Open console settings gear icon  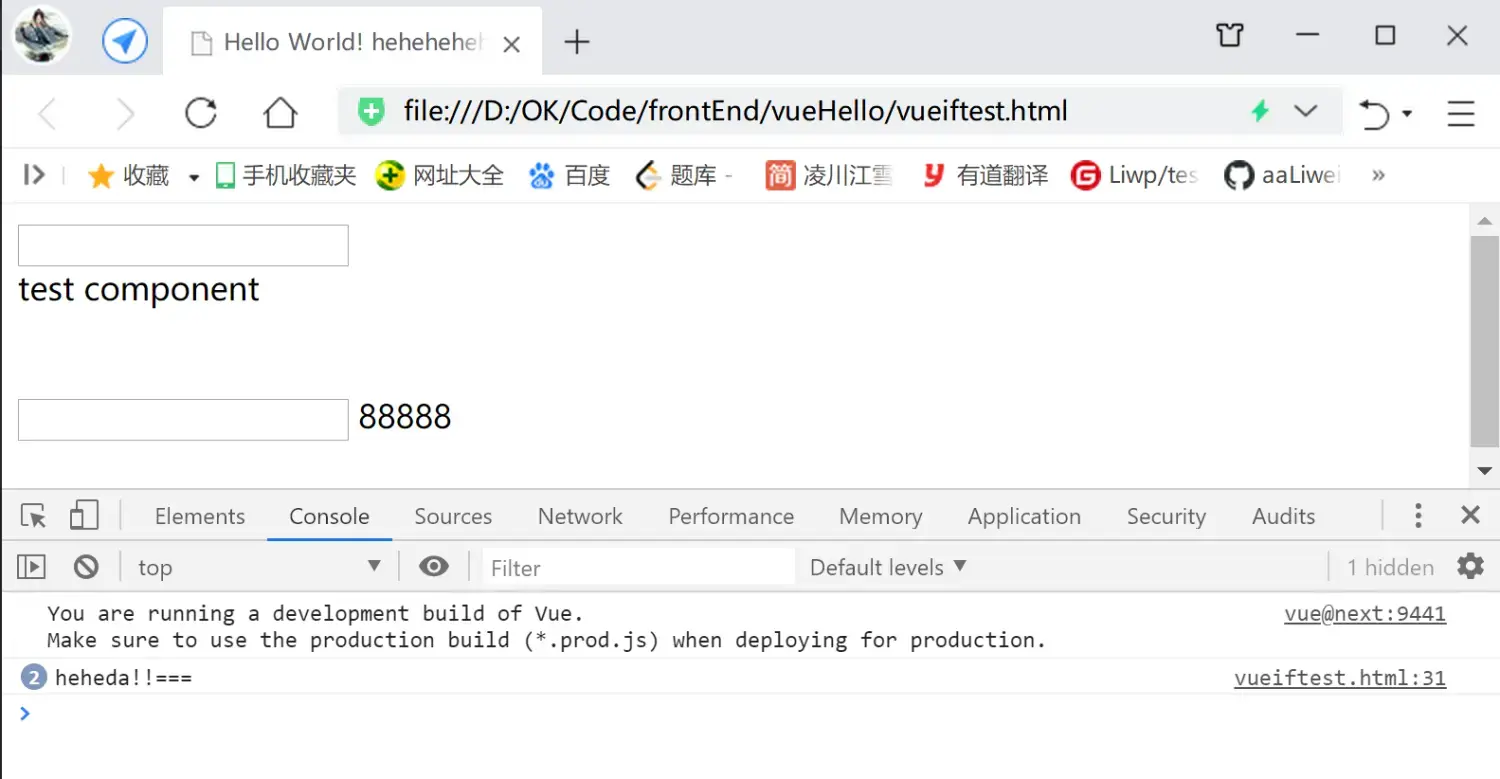[x=1470, y=566]
